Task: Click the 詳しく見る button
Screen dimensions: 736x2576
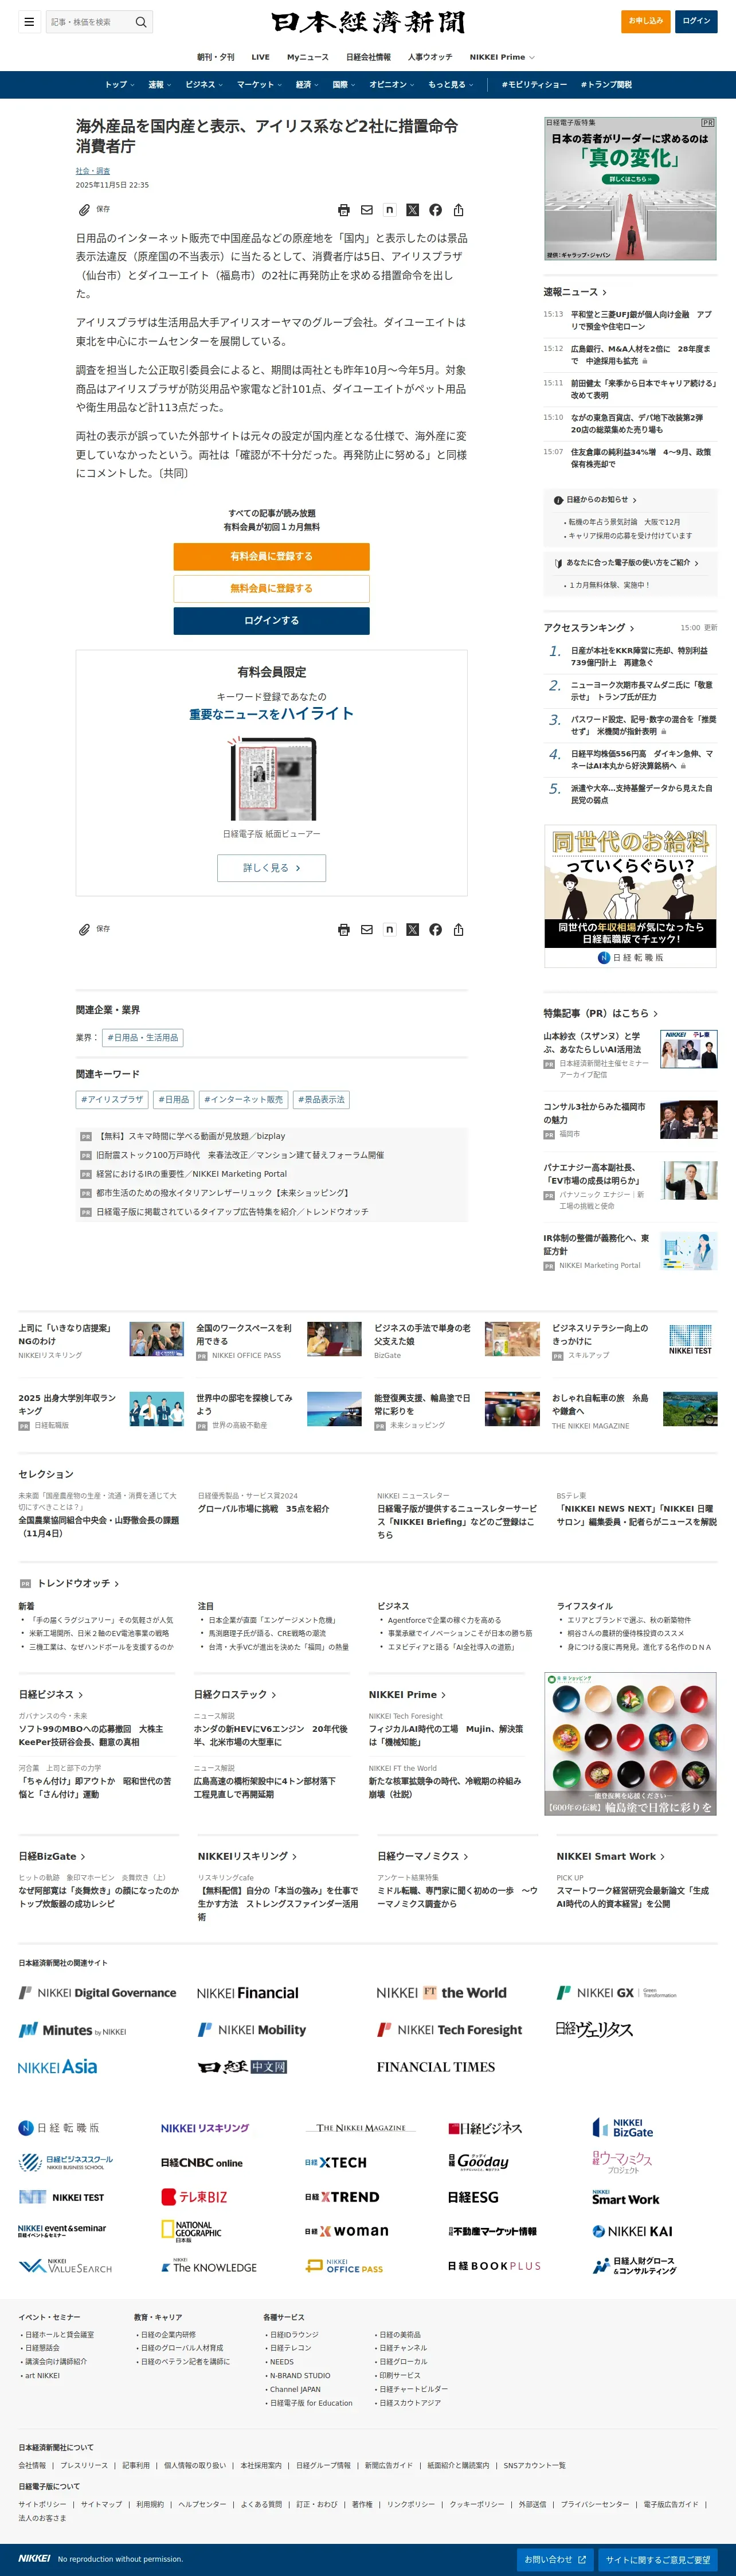Action: coord(271,868)
